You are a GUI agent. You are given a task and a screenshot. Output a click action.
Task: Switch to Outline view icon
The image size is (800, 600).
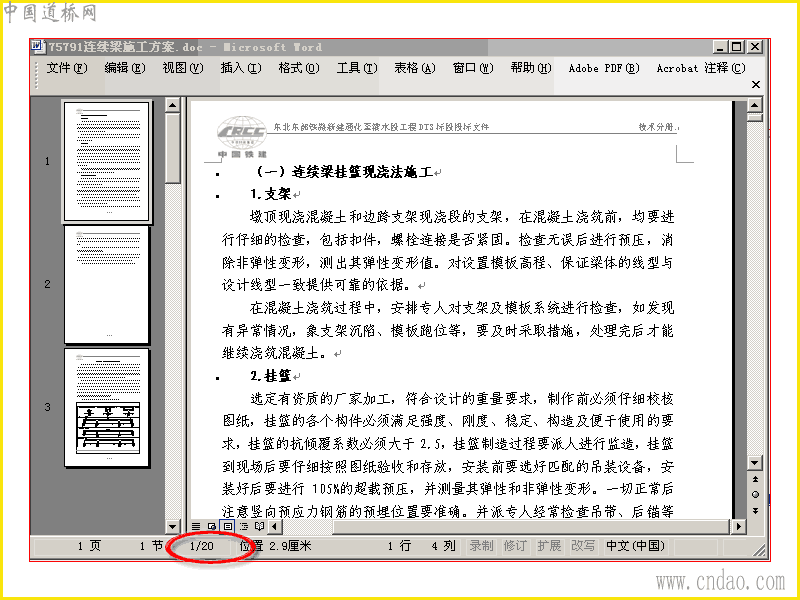(243, 526)
